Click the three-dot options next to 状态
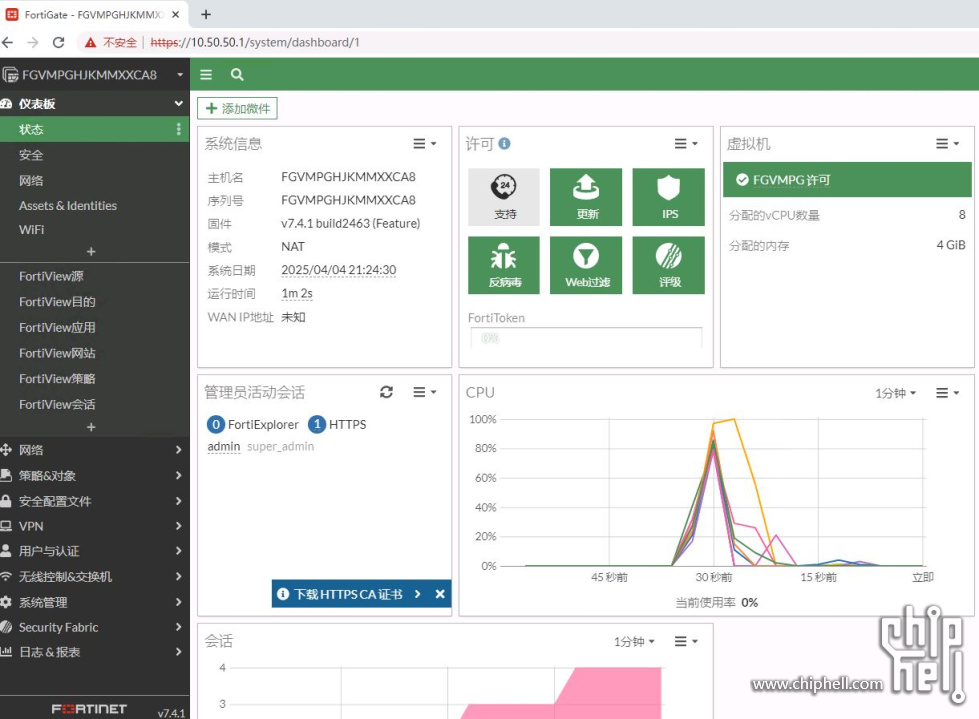 tap(179, 129)
